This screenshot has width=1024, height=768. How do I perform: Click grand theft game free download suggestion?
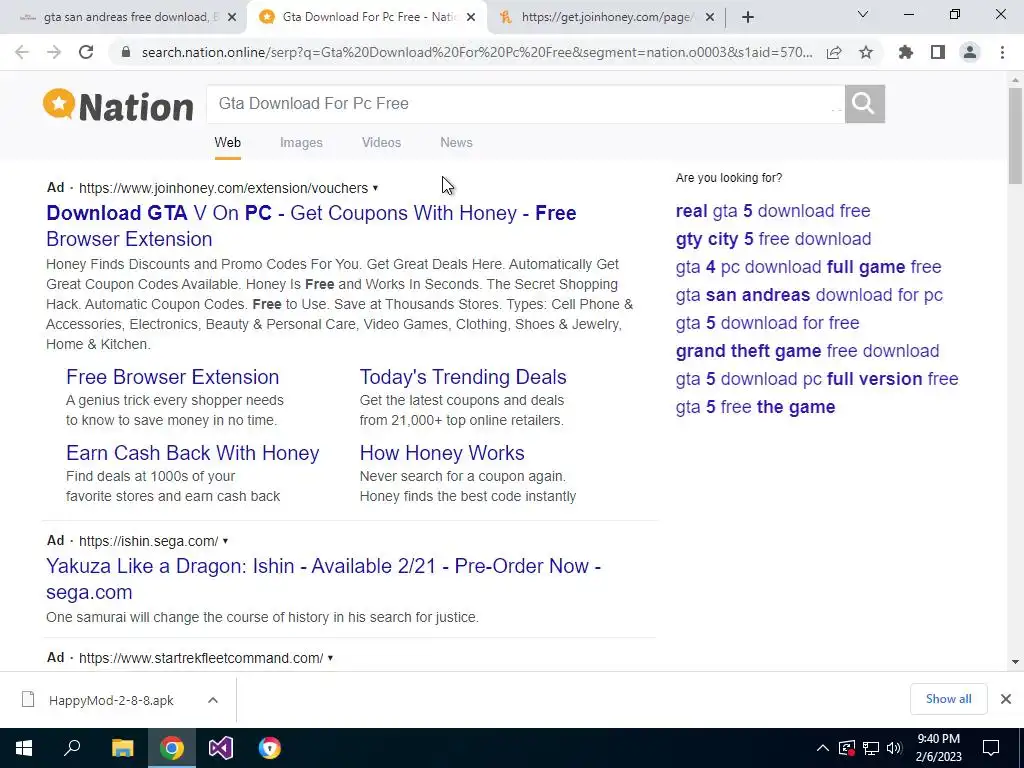coord(807,351)
